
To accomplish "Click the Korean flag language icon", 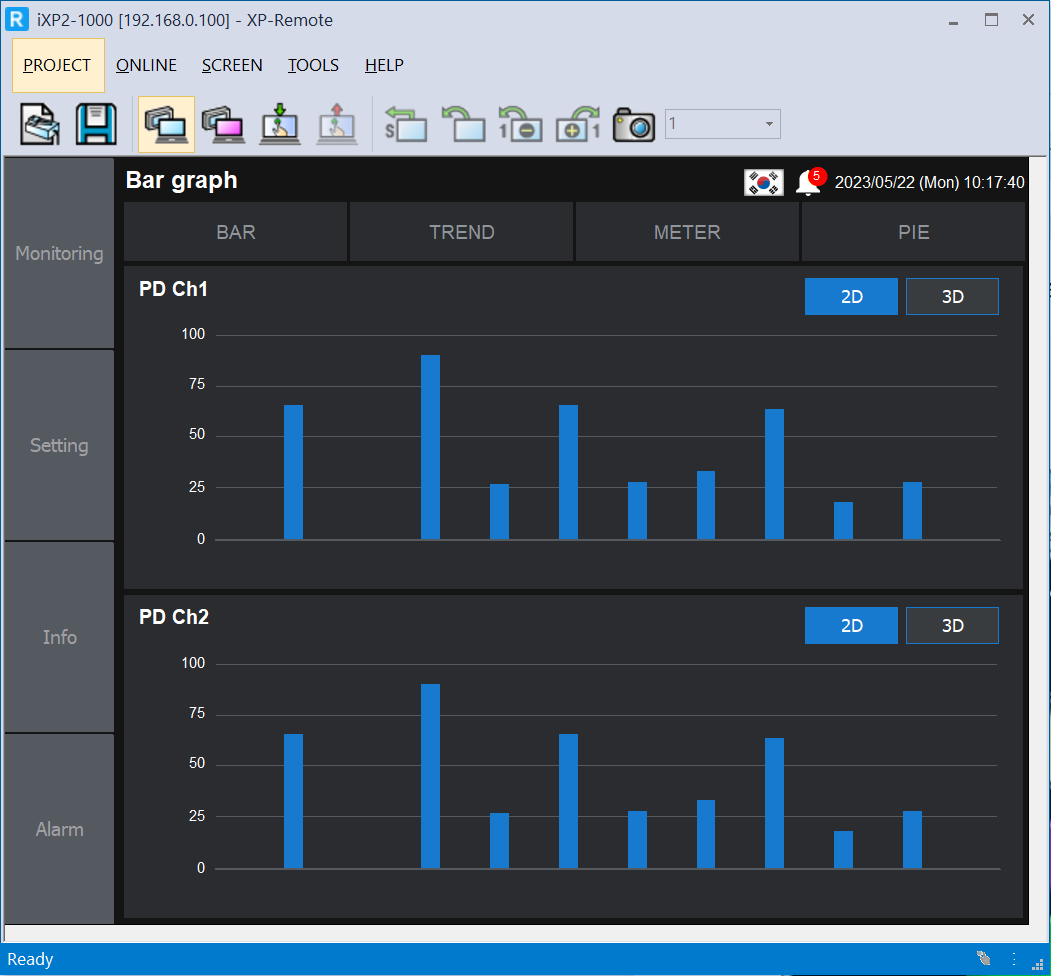I will click(763, 182).
